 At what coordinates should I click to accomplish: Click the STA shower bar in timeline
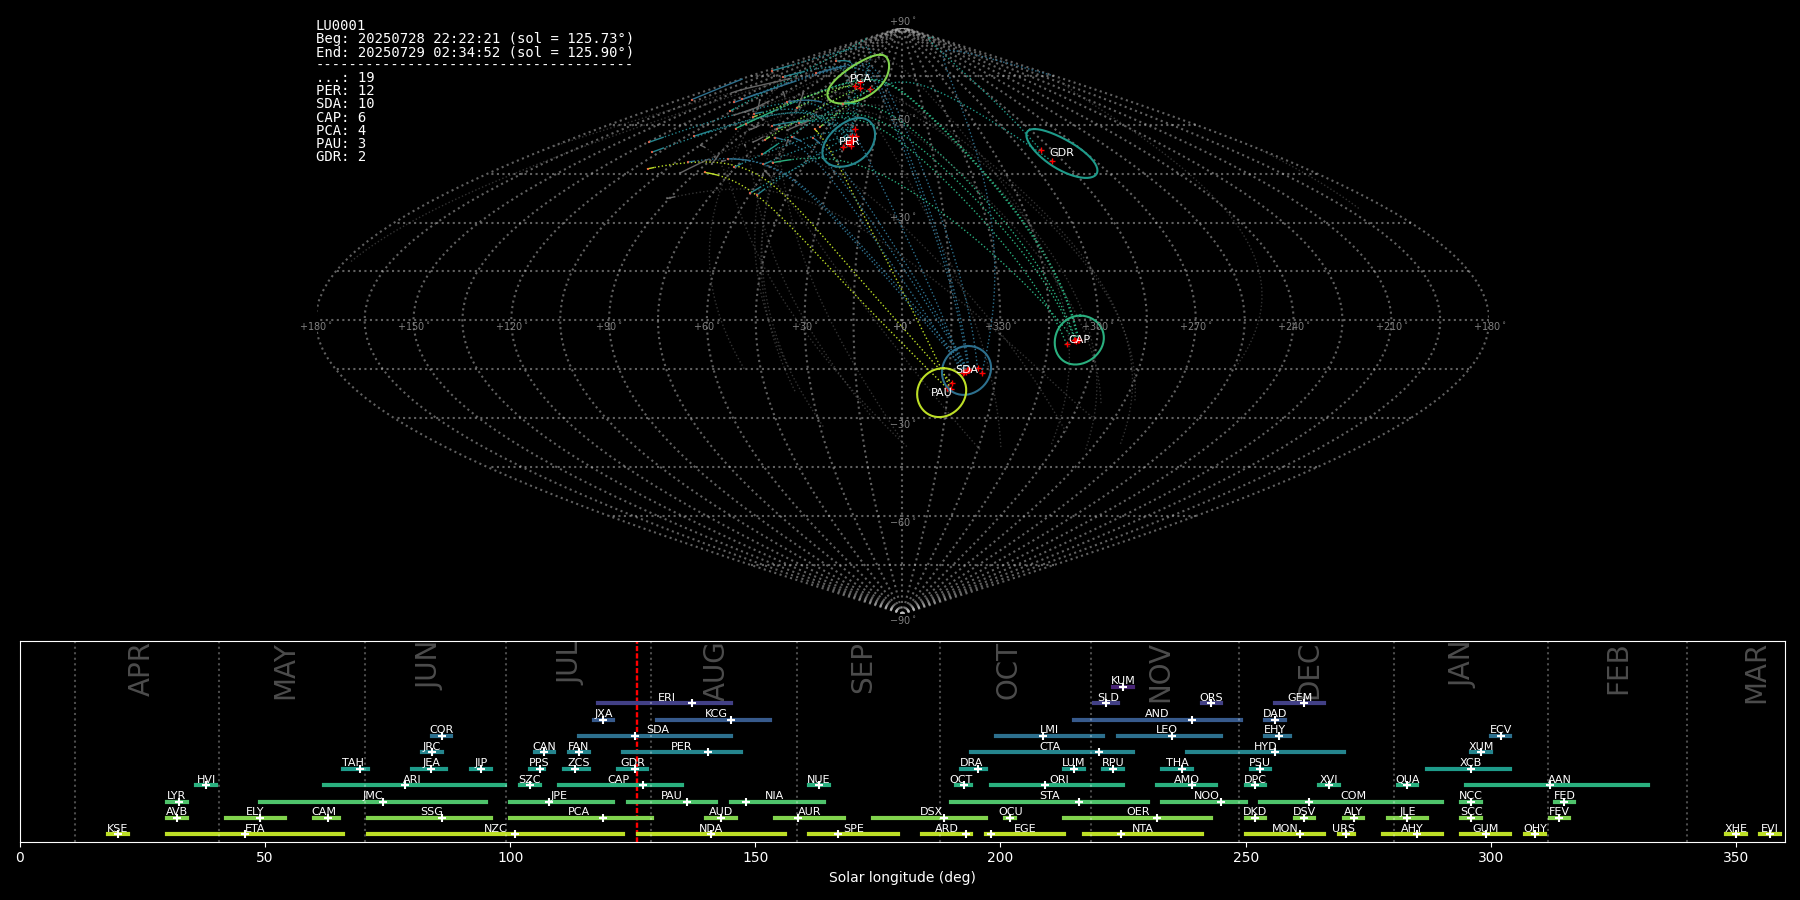point(1049,801)
